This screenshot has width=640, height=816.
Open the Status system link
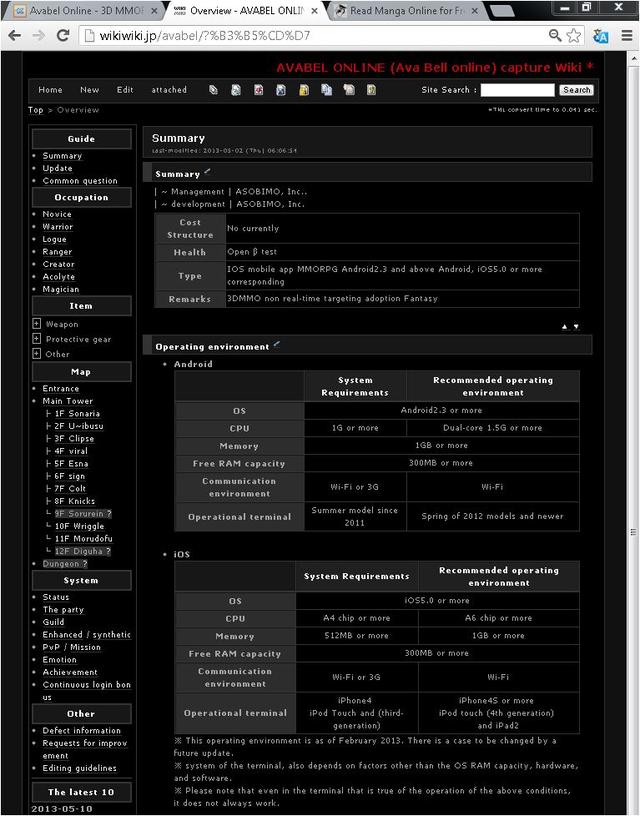coord(56,597)
